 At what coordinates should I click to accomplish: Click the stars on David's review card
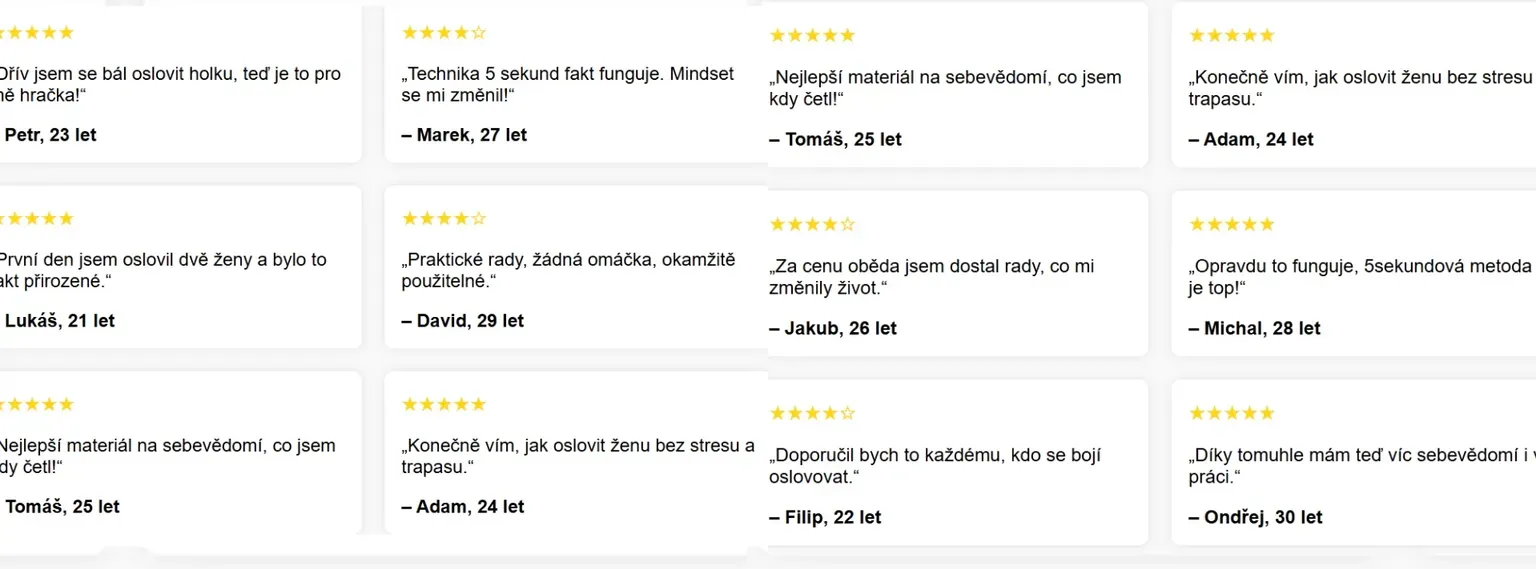443,218
